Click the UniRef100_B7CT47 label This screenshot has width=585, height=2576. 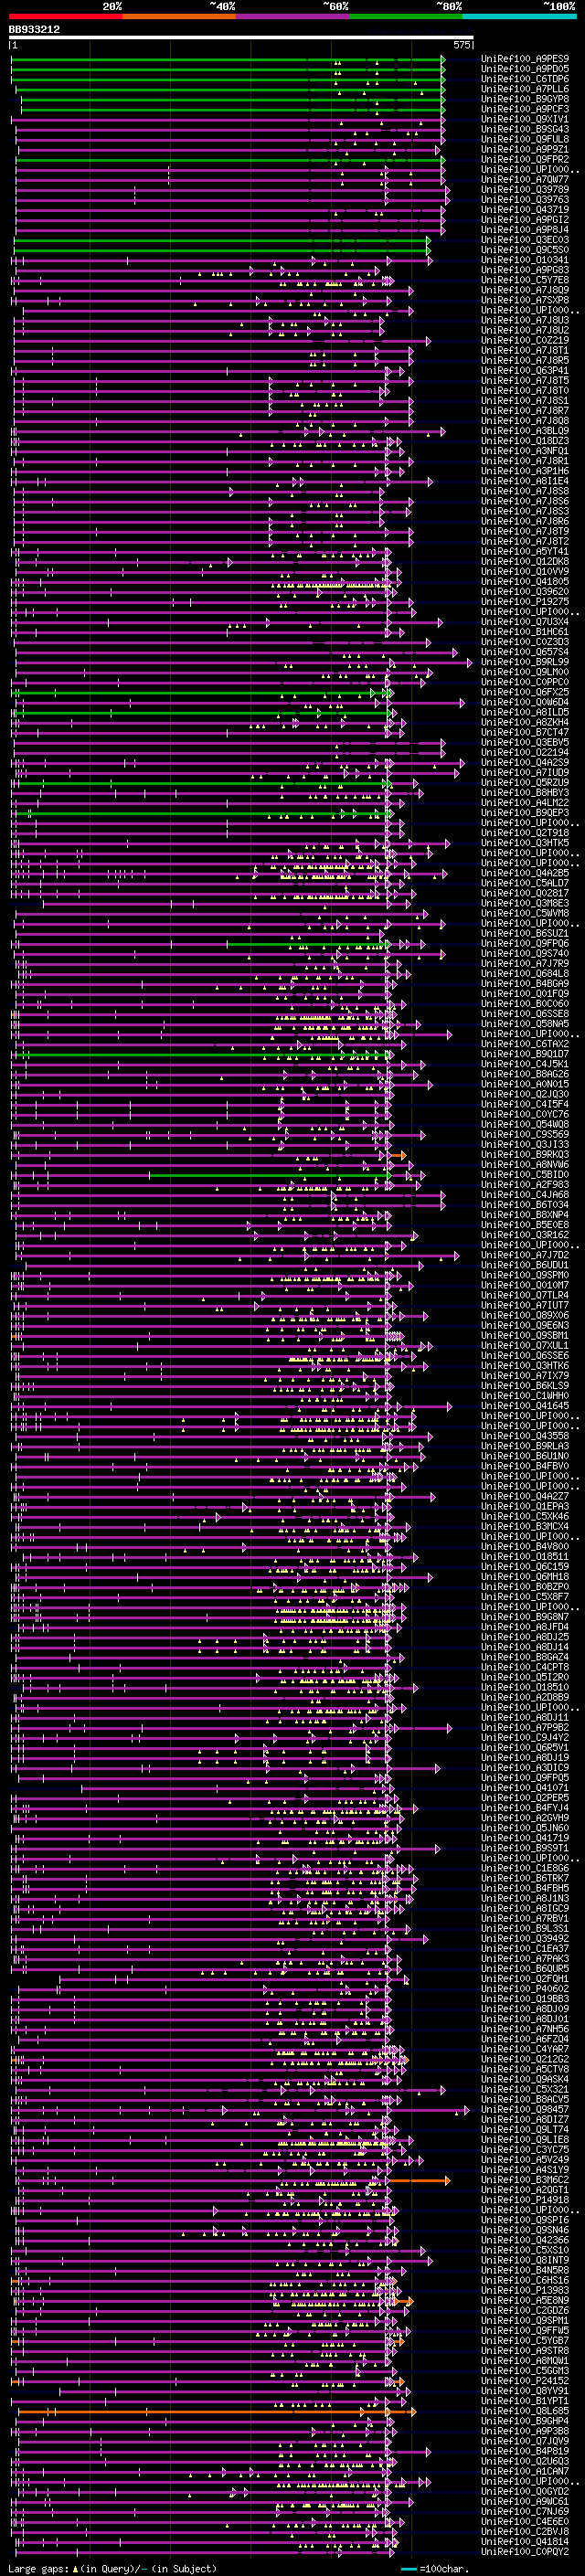(x=524, y=733)
